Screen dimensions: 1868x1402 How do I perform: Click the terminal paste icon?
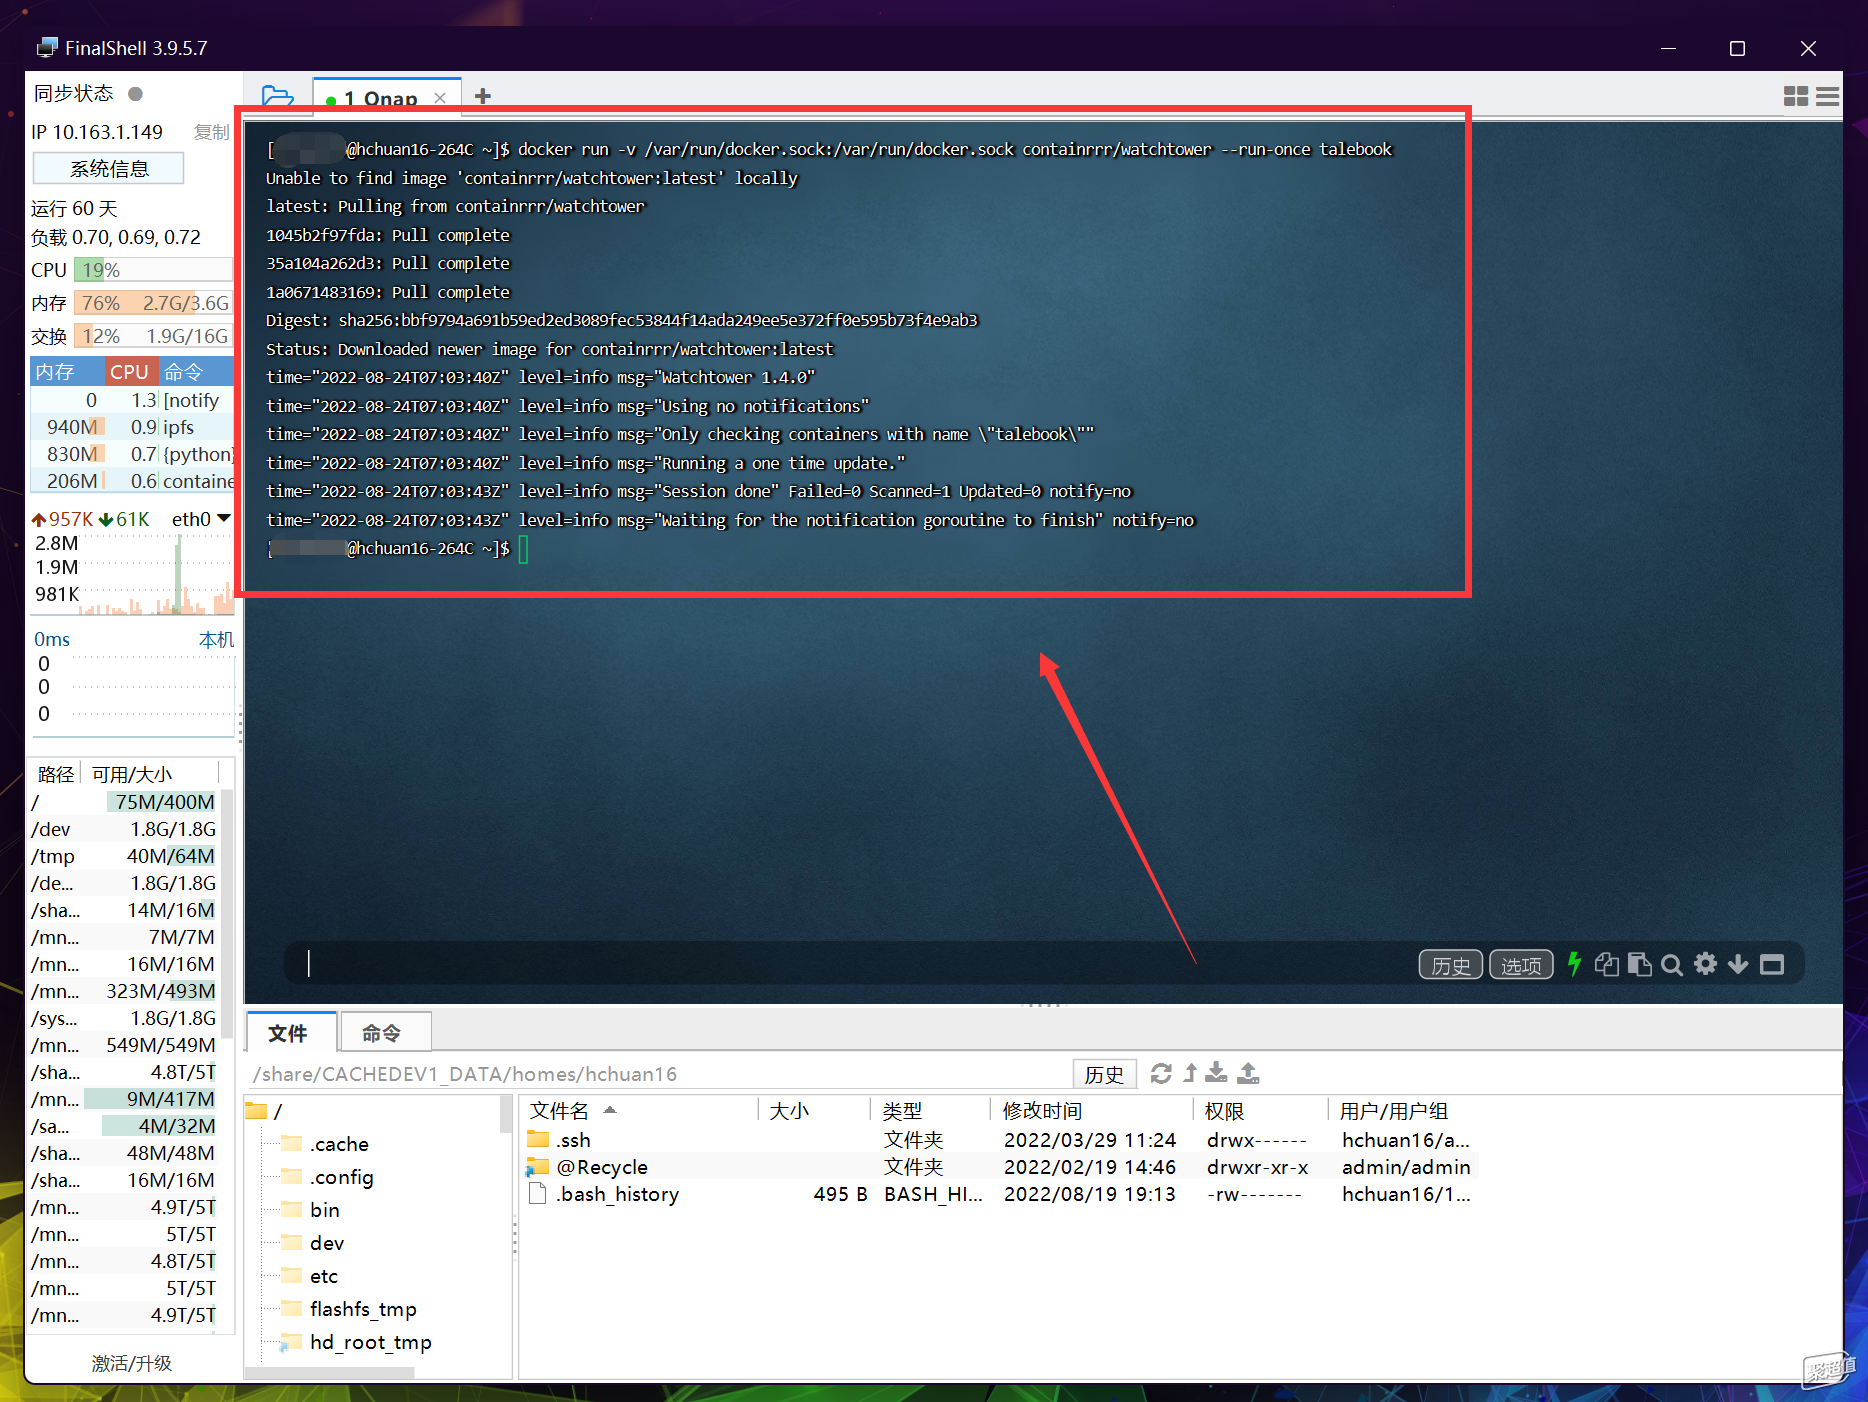[x=1639, y=964]
